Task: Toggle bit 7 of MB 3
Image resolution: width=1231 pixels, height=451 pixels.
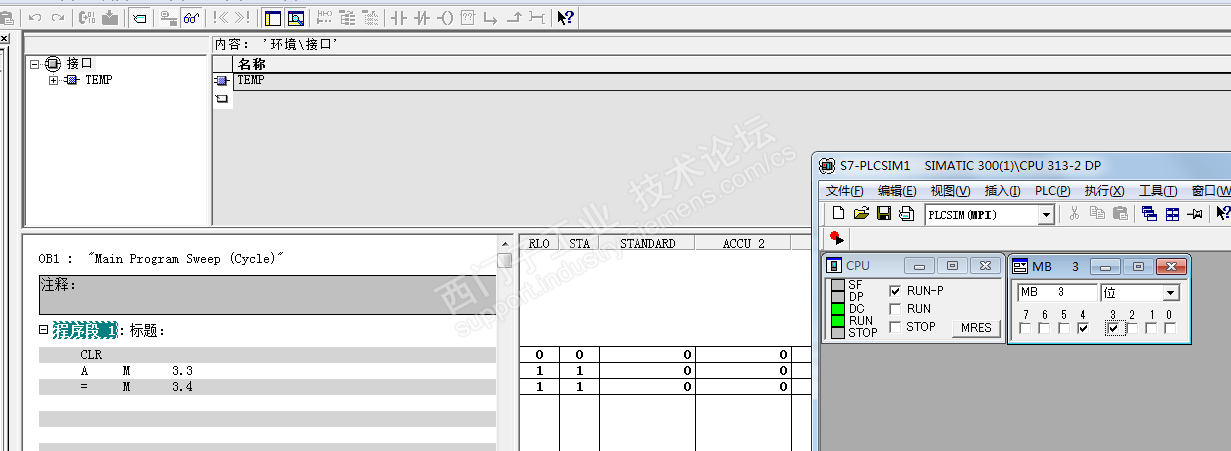Action: coord(1025,328)
